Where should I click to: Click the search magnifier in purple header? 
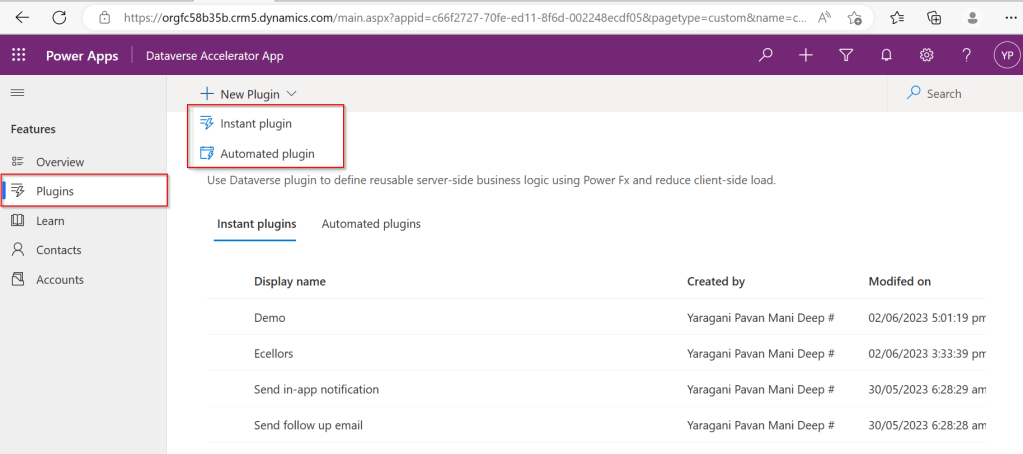click(x=766, y=55)
